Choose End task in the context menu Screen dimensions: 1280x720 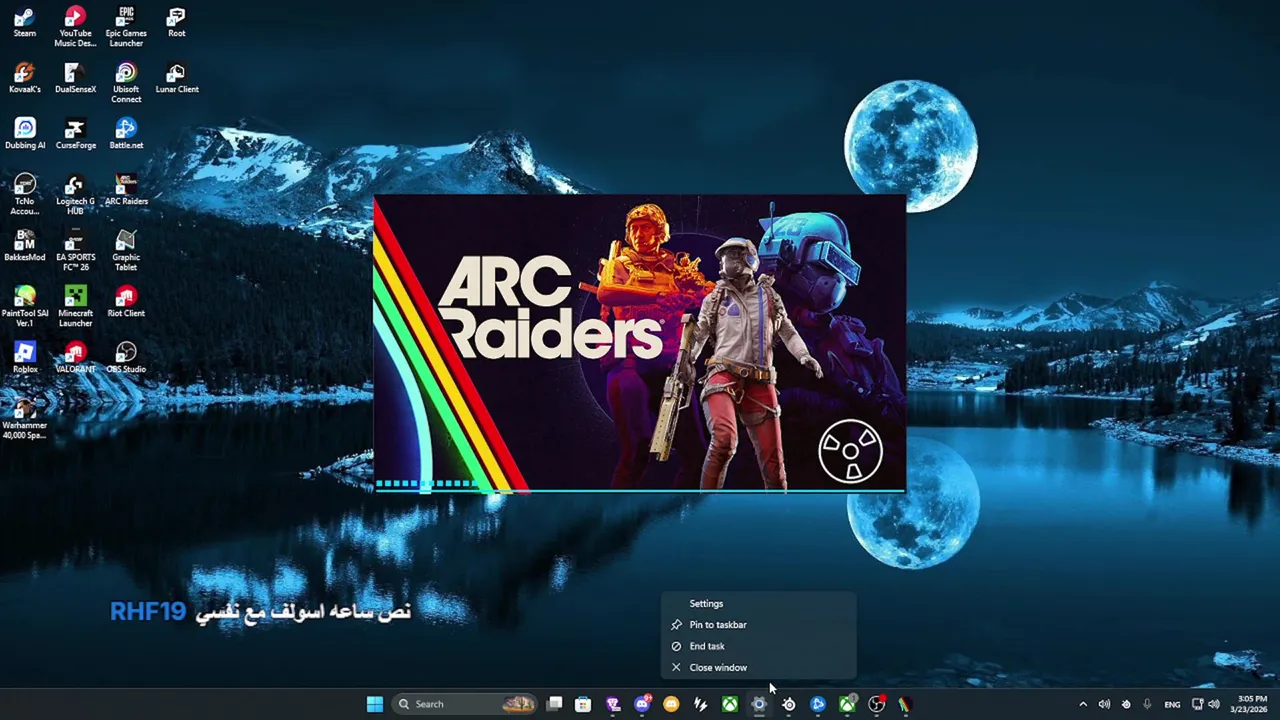click(x=758, y=646)
